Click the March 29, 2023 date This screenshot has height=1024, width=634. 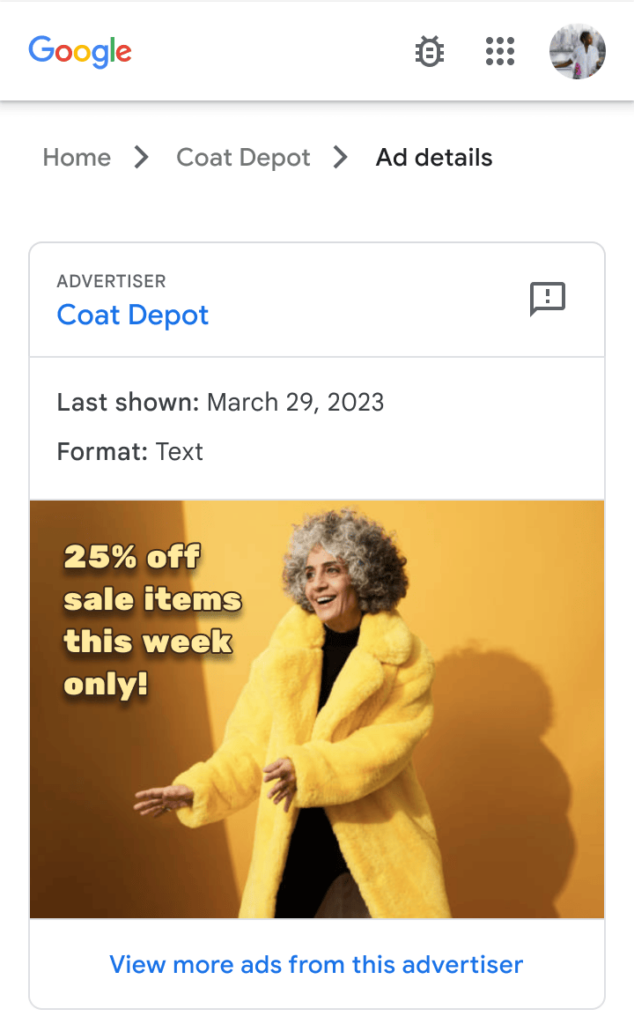(295, 403)
